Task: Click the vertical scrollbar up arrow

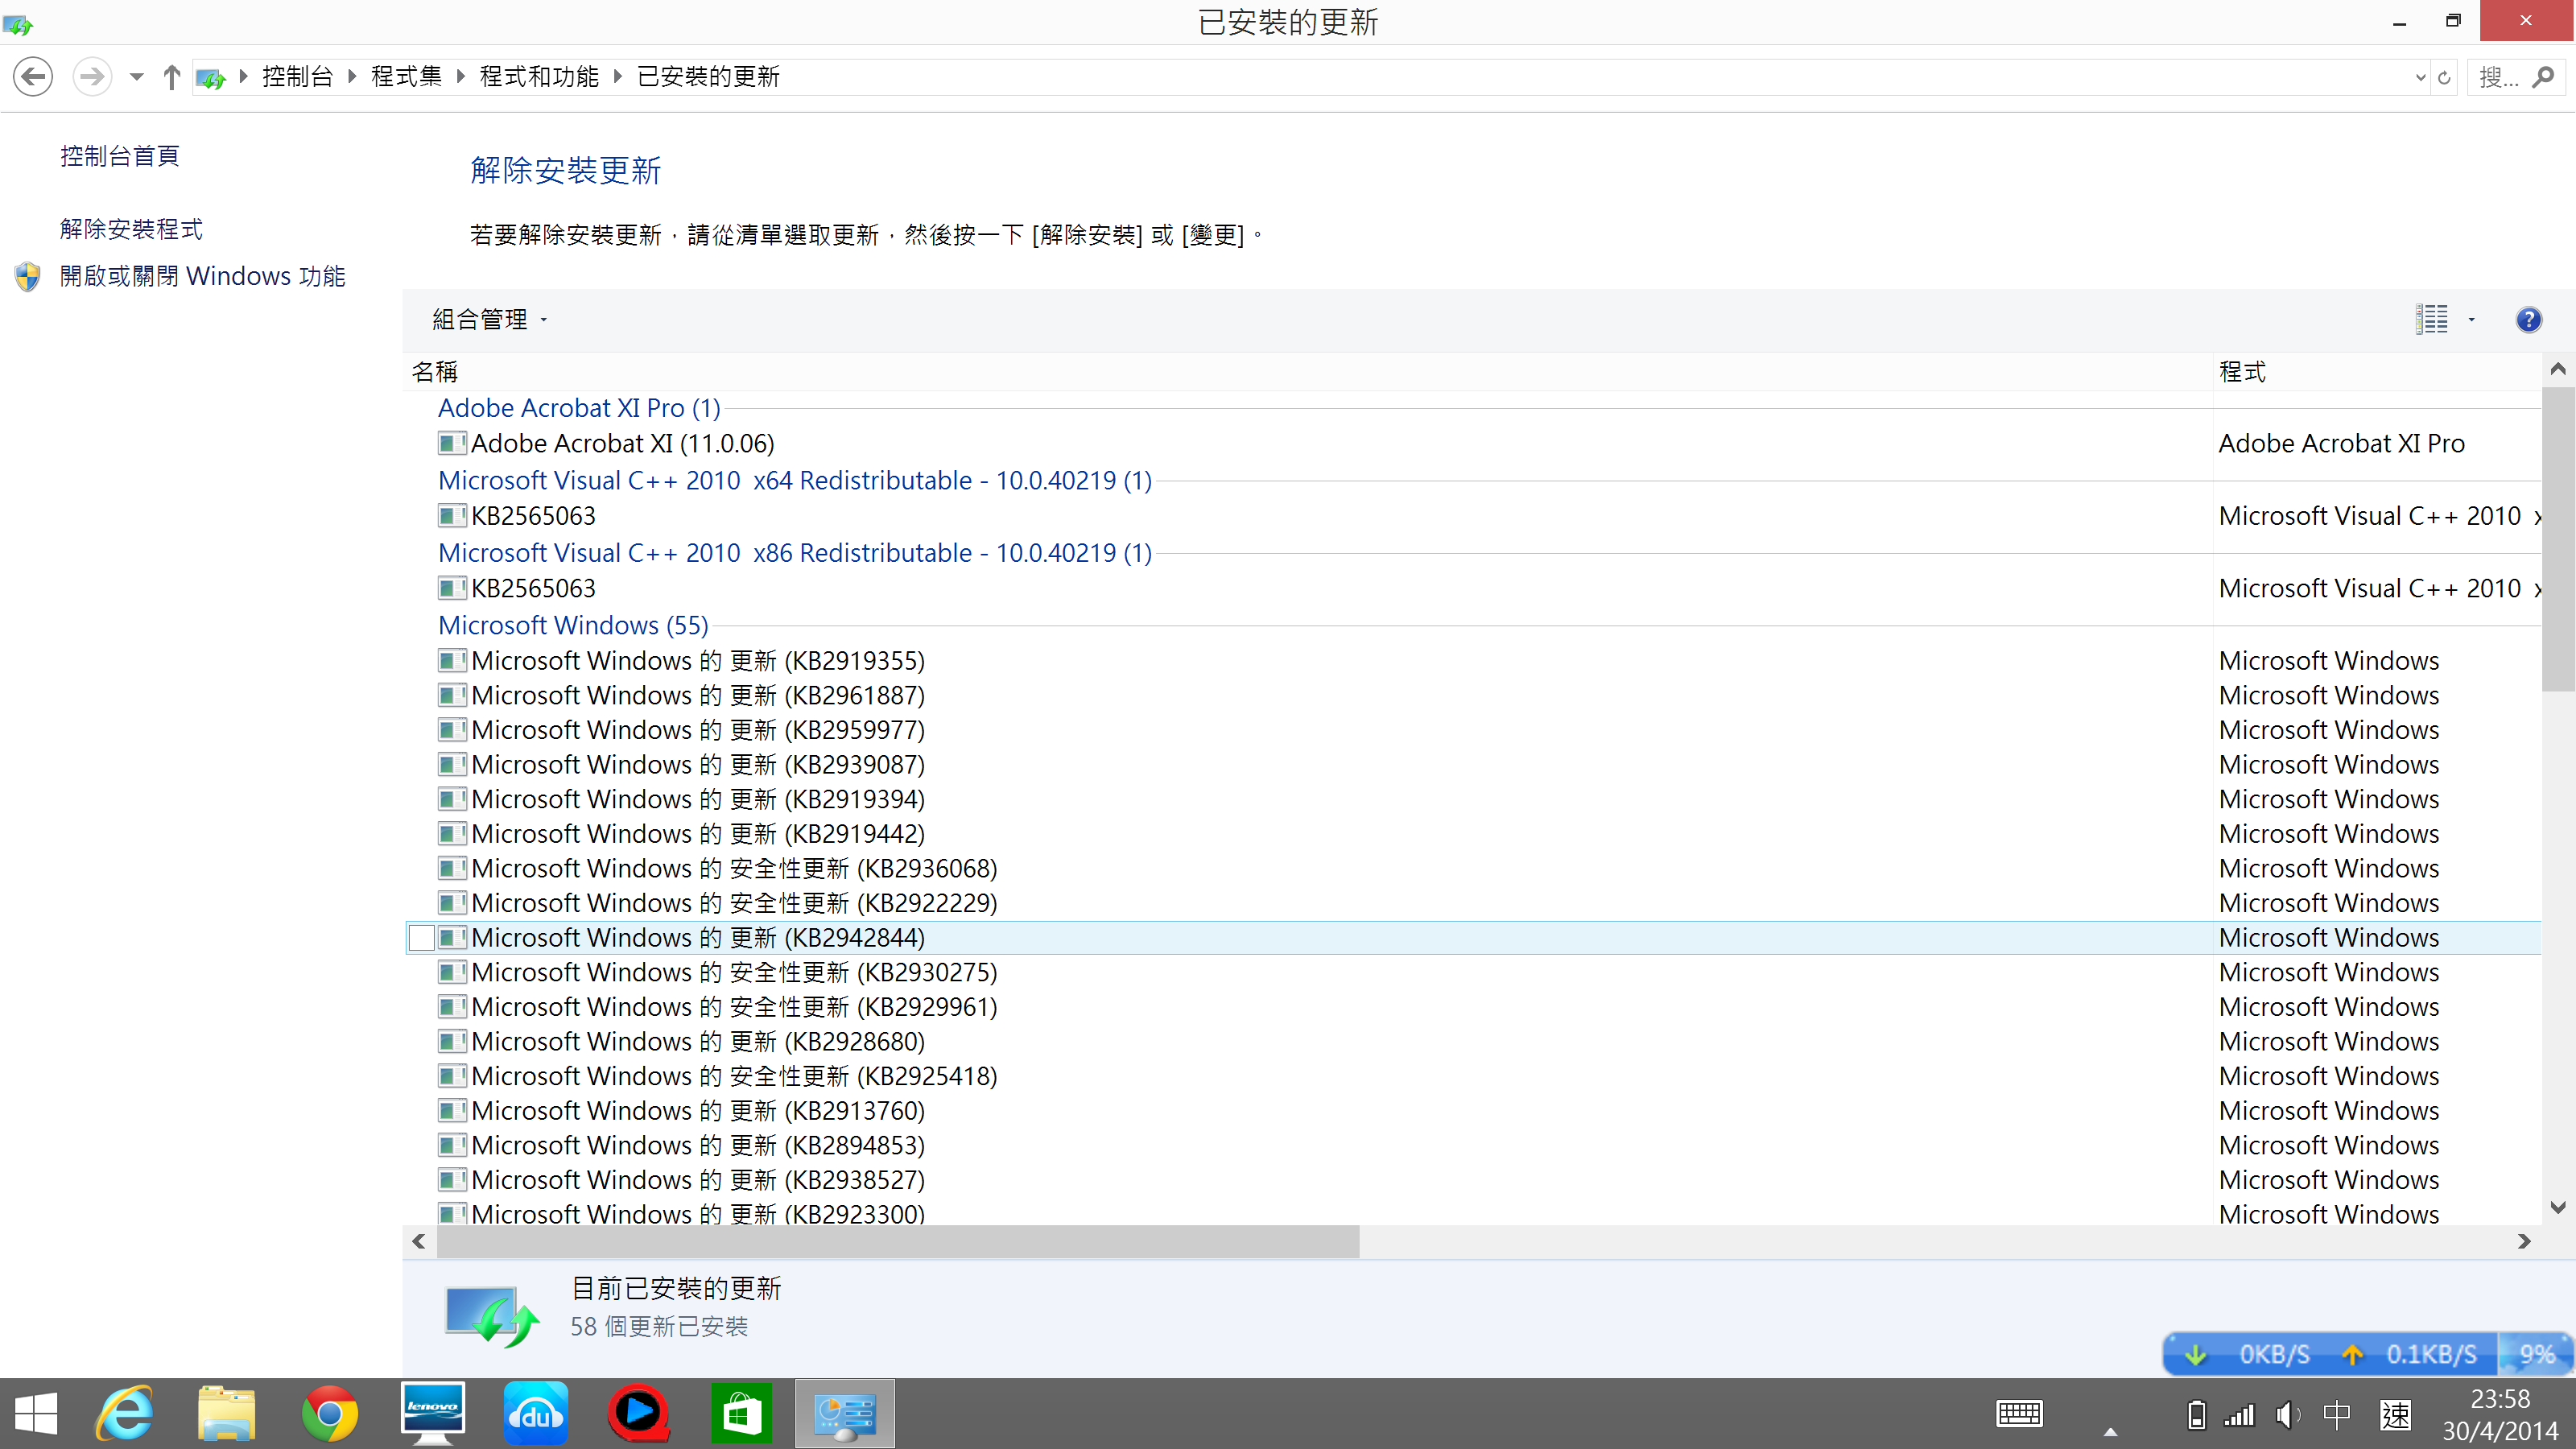Action: (x=2558, y=370)
